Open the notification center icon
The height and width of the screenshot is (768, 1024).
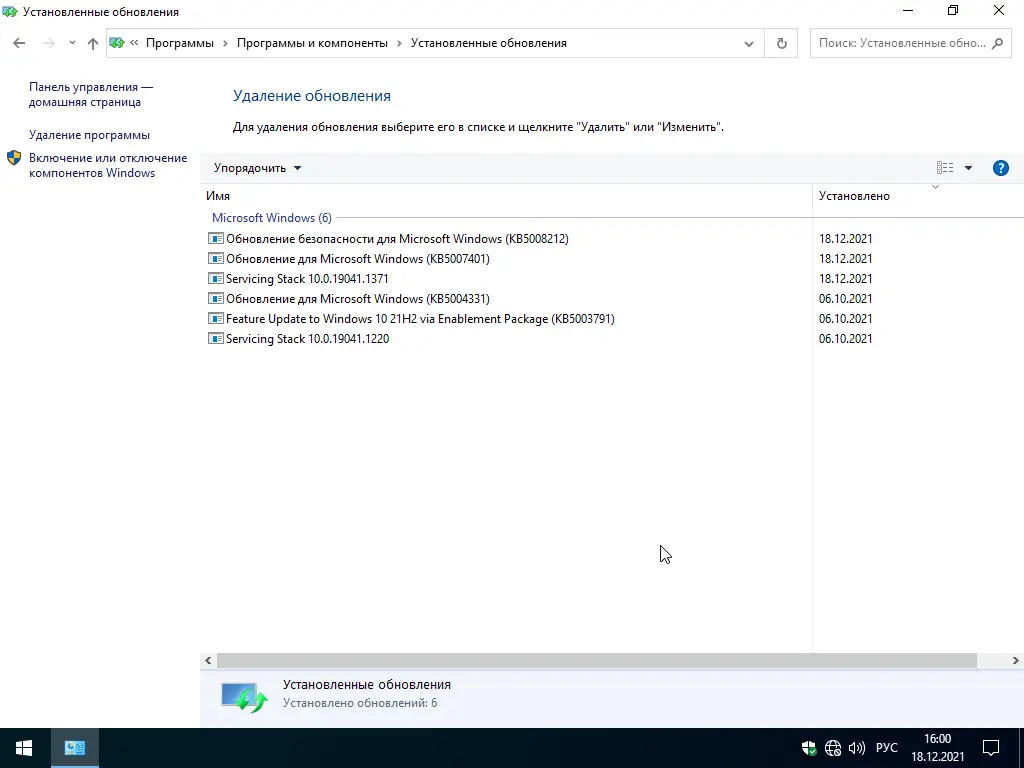(x=991, y=748)
